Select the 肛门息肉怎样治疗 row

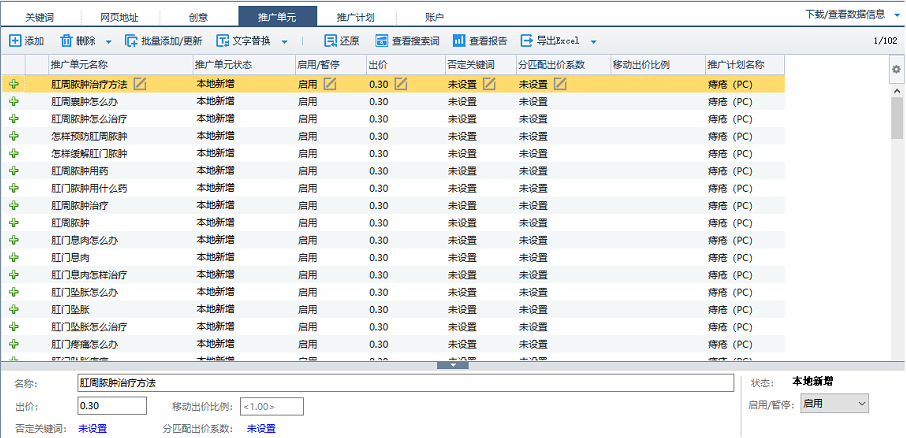393,275
